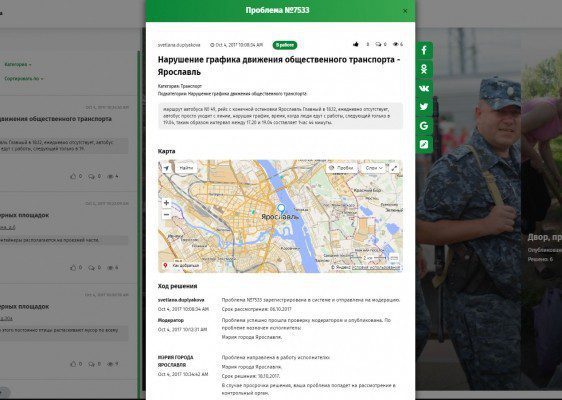Click the map ruler tool icon
The height and width of the screenshot is (400, 562).
tap(394, 257)
